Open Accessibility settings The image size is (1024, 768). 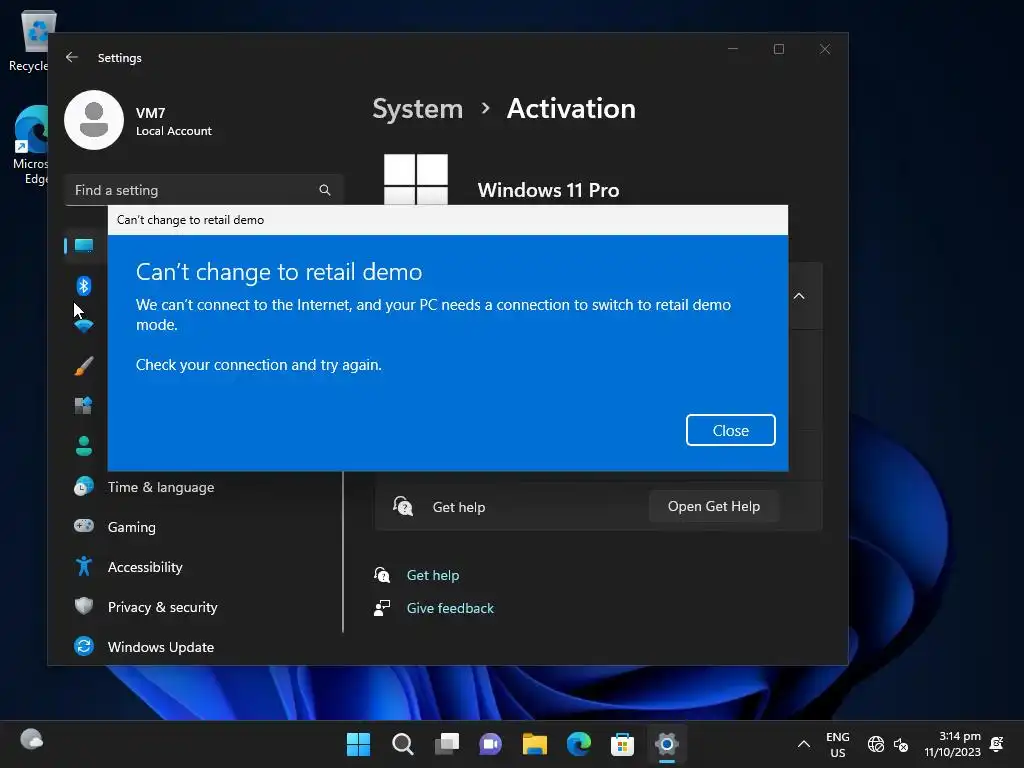point(145,567)
